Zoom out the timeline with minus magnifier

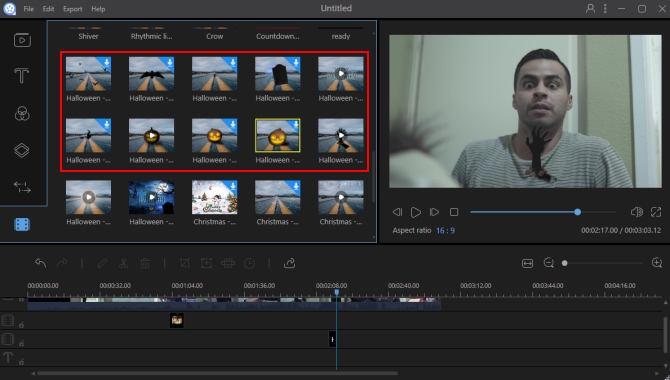point(549,263)
